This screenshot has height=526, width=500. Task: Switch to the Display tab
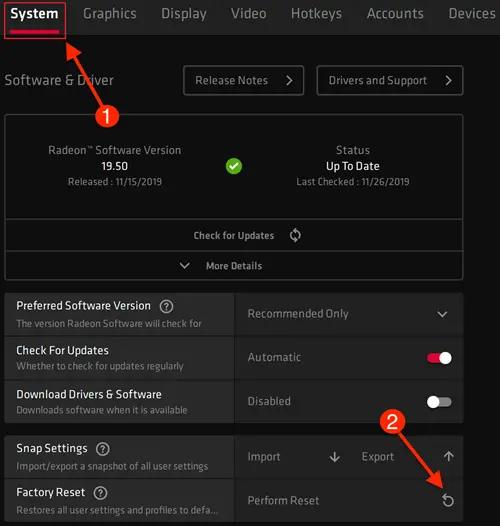pyautogui.click(x=184, y=14)
